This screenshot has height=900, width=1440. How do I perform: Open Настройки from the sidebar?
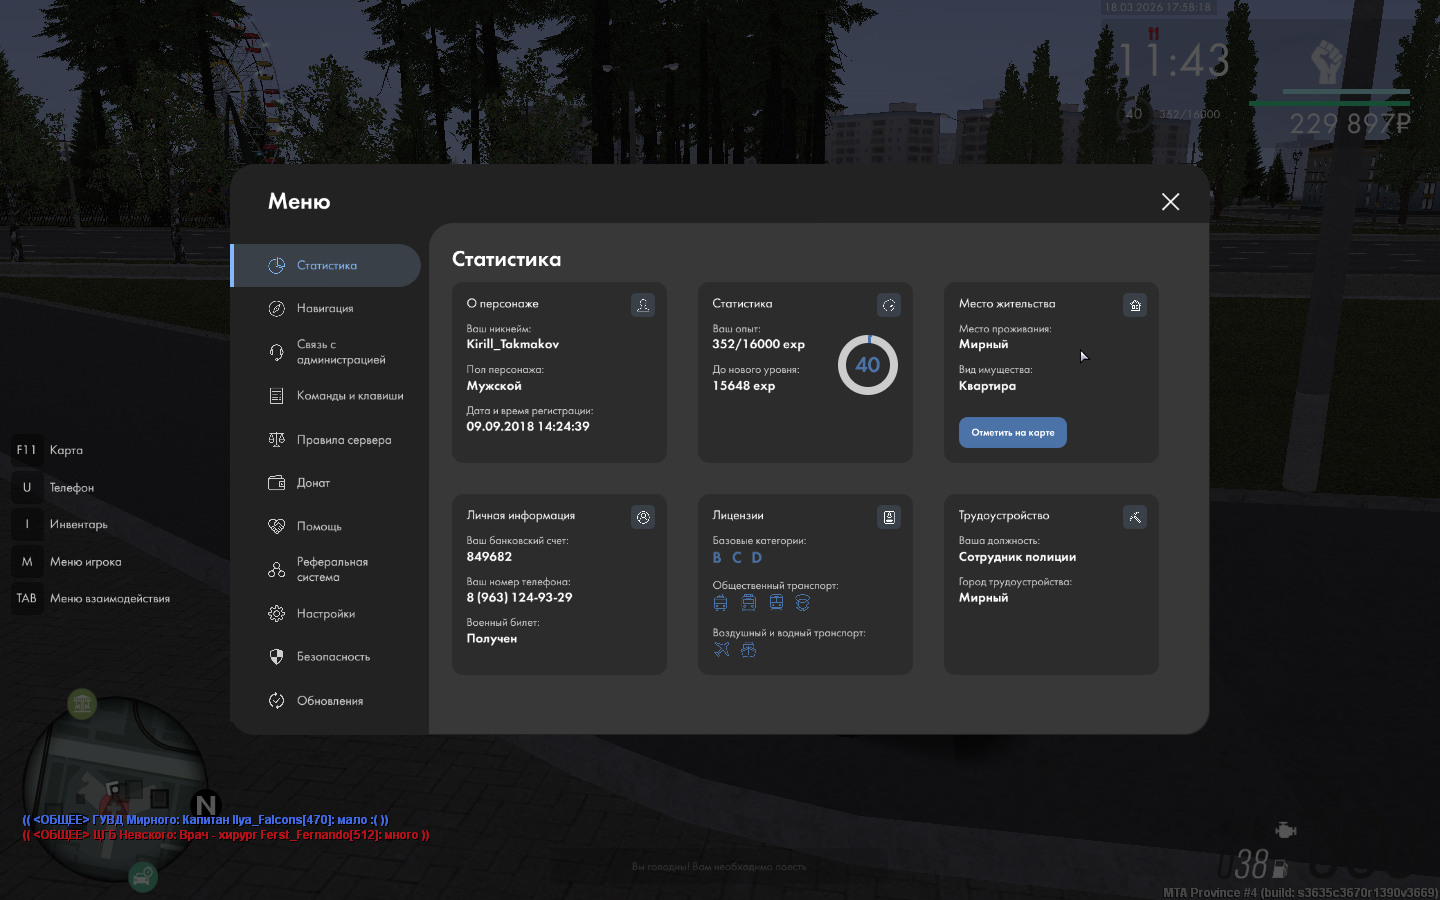[325, 614]
